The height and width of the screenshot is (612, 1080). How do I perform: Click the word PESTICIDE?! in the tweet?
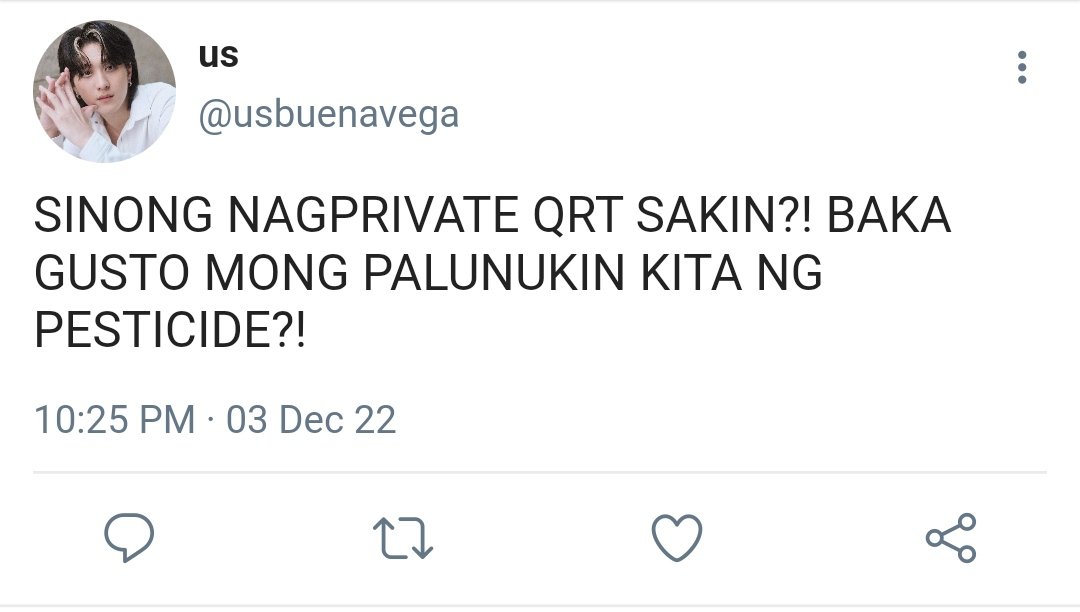point(169,330)
